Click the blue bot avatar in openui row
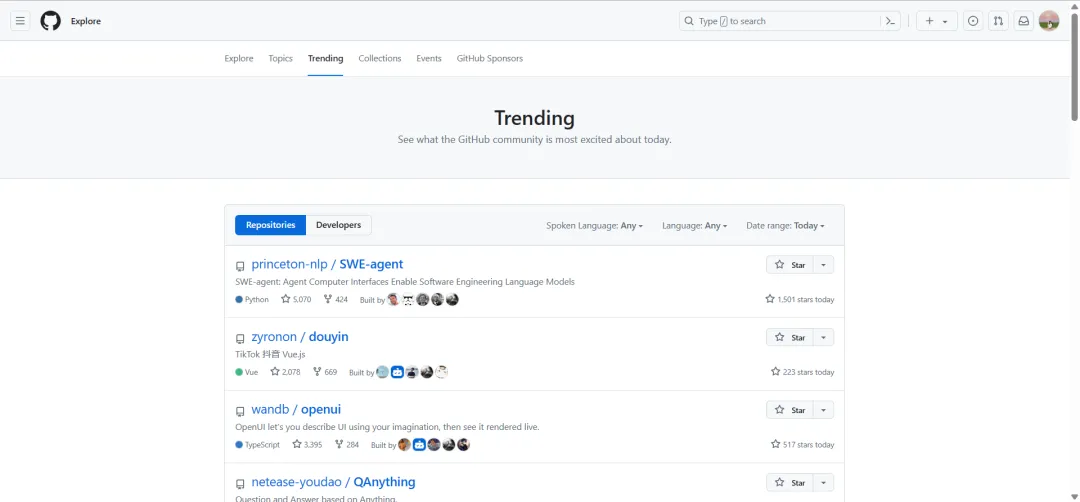Screen dimensions: 1080x502 click(419, 445)
